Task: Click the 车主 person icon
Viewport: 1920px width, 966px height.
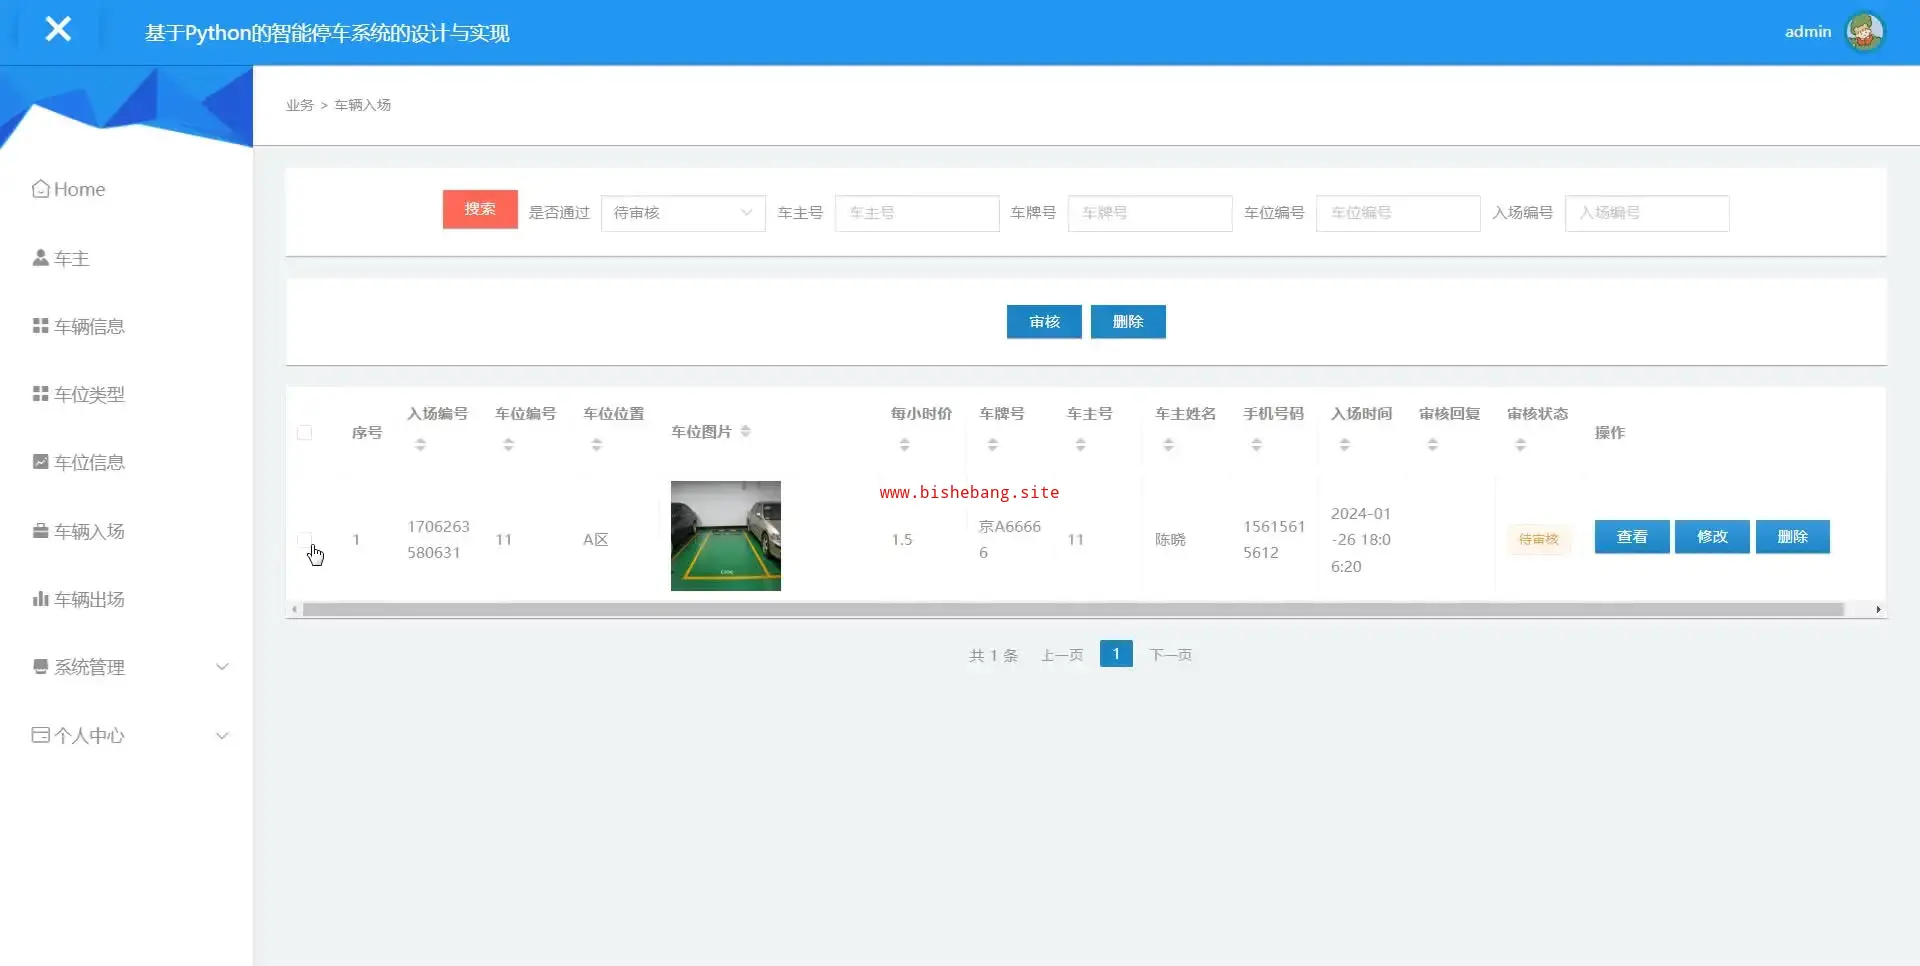Action: click(x=40, y=258)
